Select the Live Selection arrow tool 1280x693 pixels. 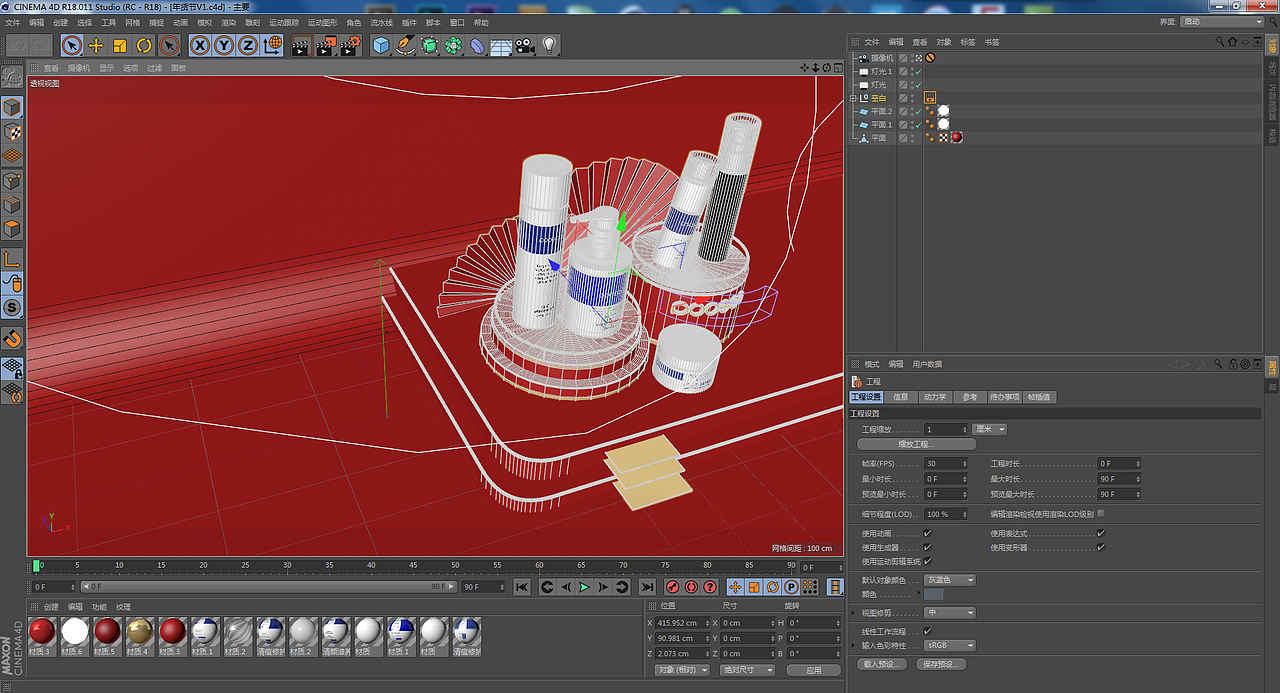(72, 45)
